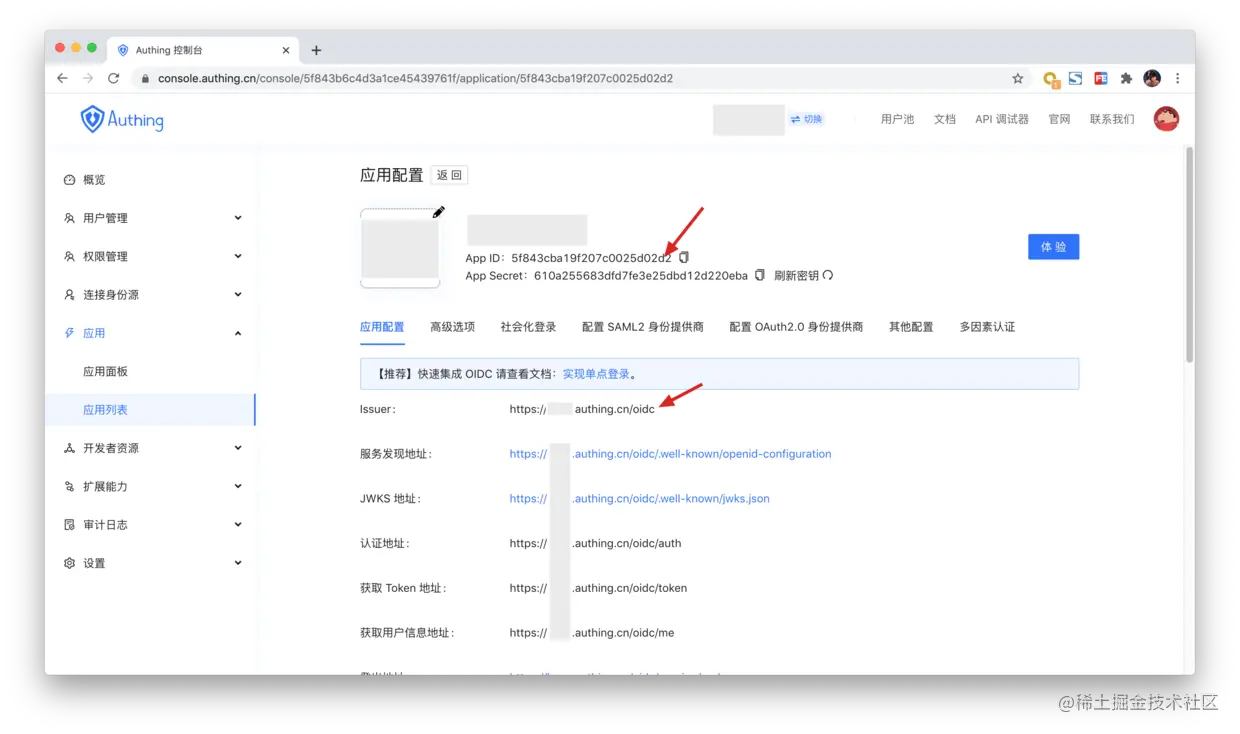The width and height of the screenshot is (1240, 734).
Task: Click the developer resources sidebar icon
Action: pyautogui.click(x=69, y=448)
